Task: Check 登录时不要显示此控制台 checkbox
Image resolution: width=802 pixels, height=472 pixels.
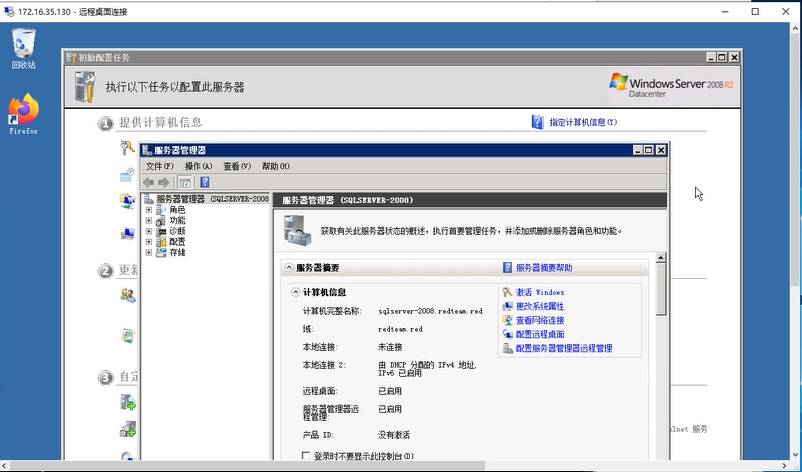Action: pos(306,456)
